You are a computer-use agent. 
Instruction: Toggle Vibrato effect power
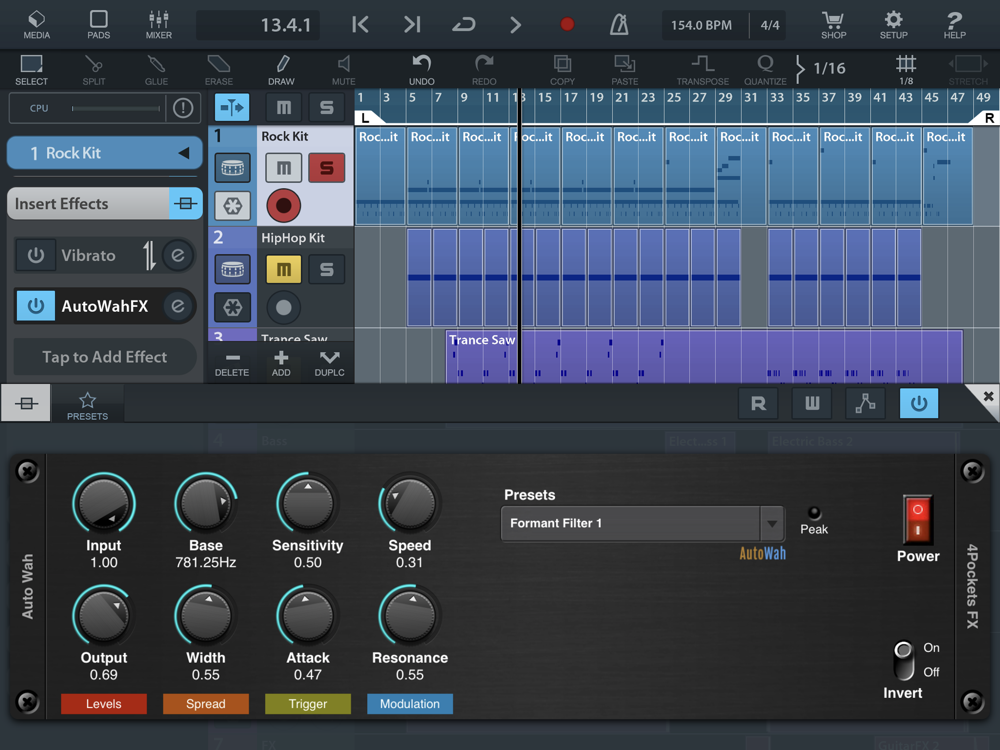pos(36,256)
